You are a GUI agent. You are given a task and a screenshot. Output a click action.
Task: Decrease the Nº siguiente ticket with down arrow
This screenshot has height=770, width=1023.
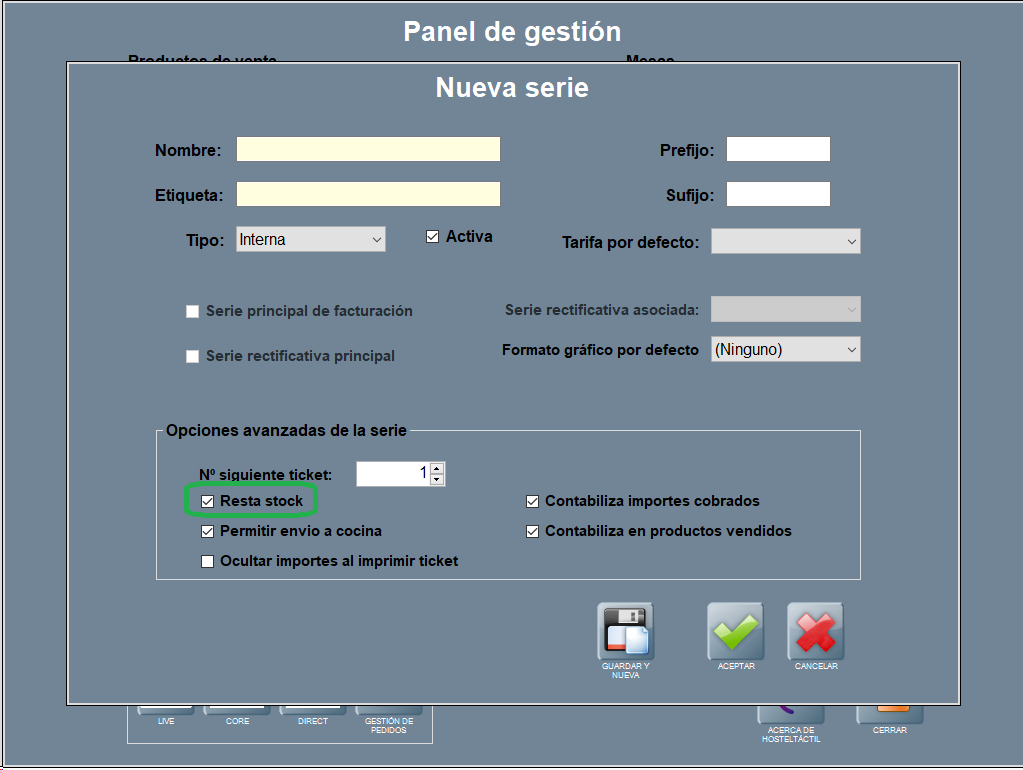tap(437, 480)
